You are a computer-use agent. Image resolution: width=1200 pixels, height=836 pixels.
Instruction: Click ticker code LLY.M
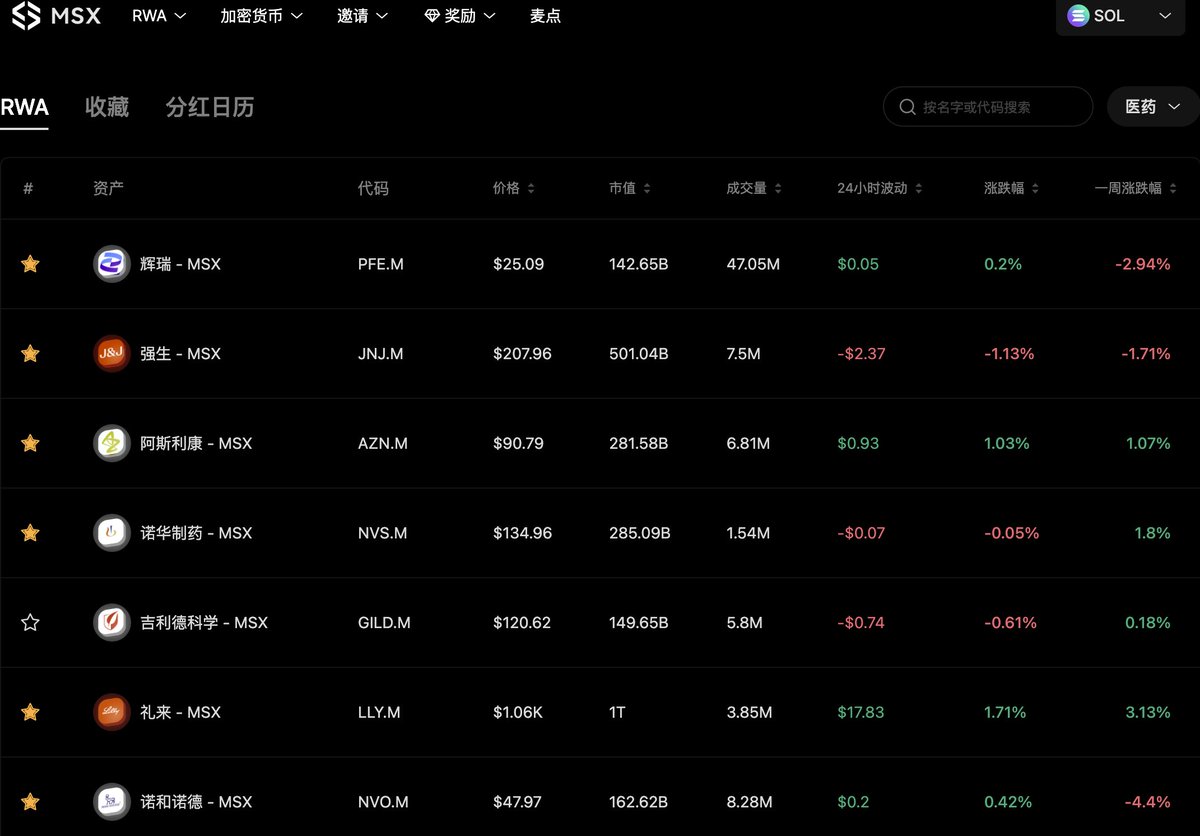point(379,712)
